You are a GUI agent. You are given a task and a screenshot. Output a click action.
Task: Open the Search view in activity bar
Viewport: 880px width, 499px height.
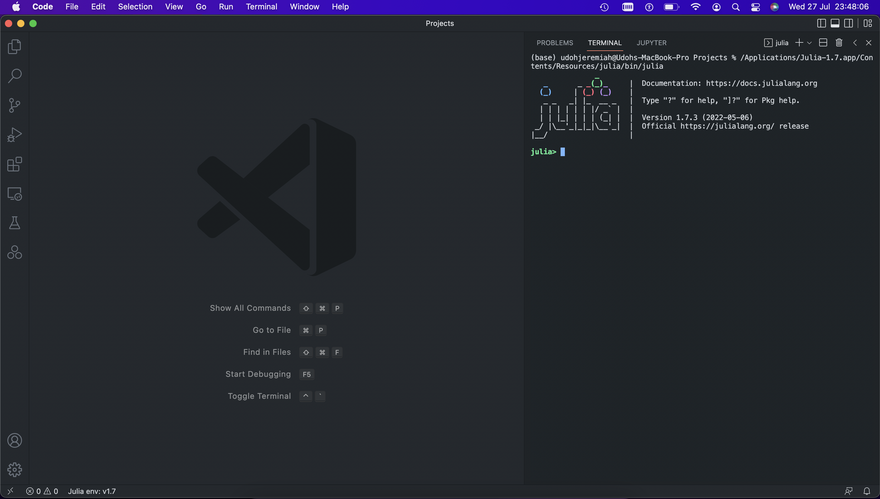point(15,76)
